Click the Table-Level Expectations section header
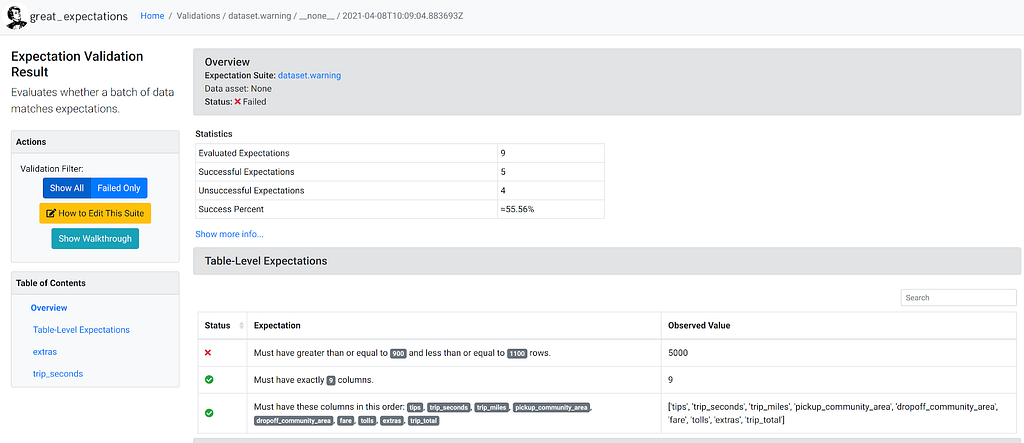This screenshot has width=1024, height=443. 607,261
